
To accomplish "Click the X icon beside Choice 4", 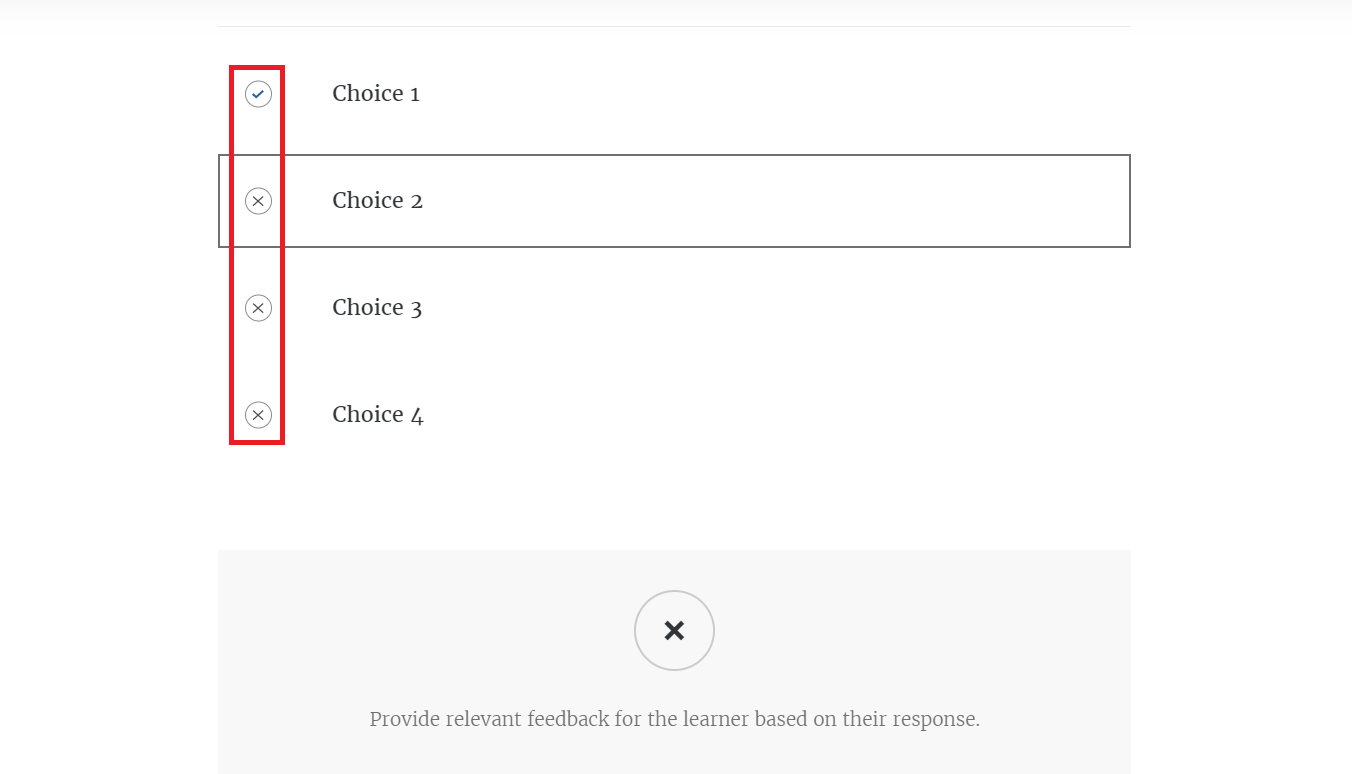I will tap(258, 415).
